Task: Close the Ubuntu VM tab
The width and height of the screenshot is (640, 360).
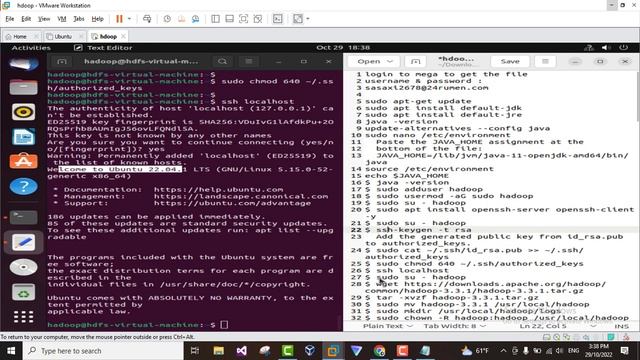Action: tap(82, 36)
